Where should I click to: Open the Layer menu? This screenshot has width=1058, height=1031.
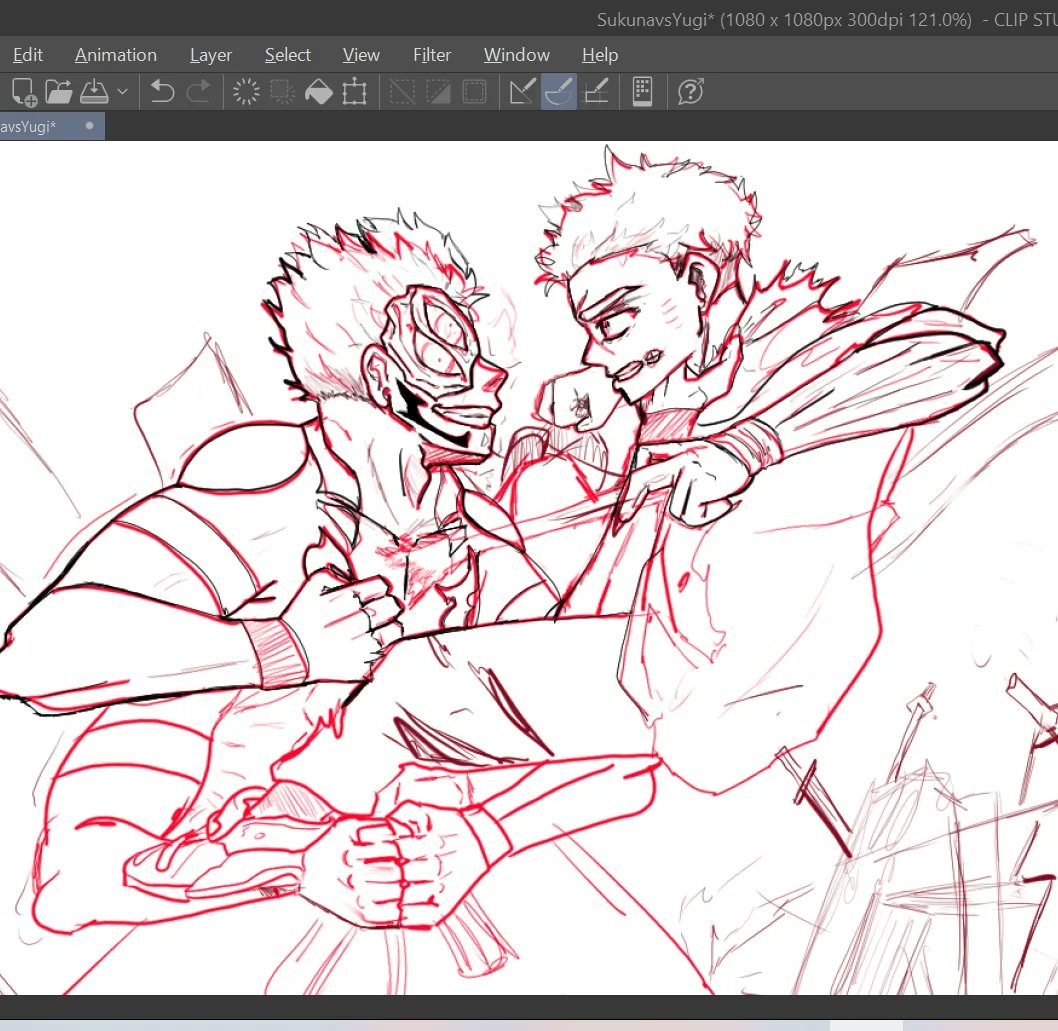[x=211, y=55]
